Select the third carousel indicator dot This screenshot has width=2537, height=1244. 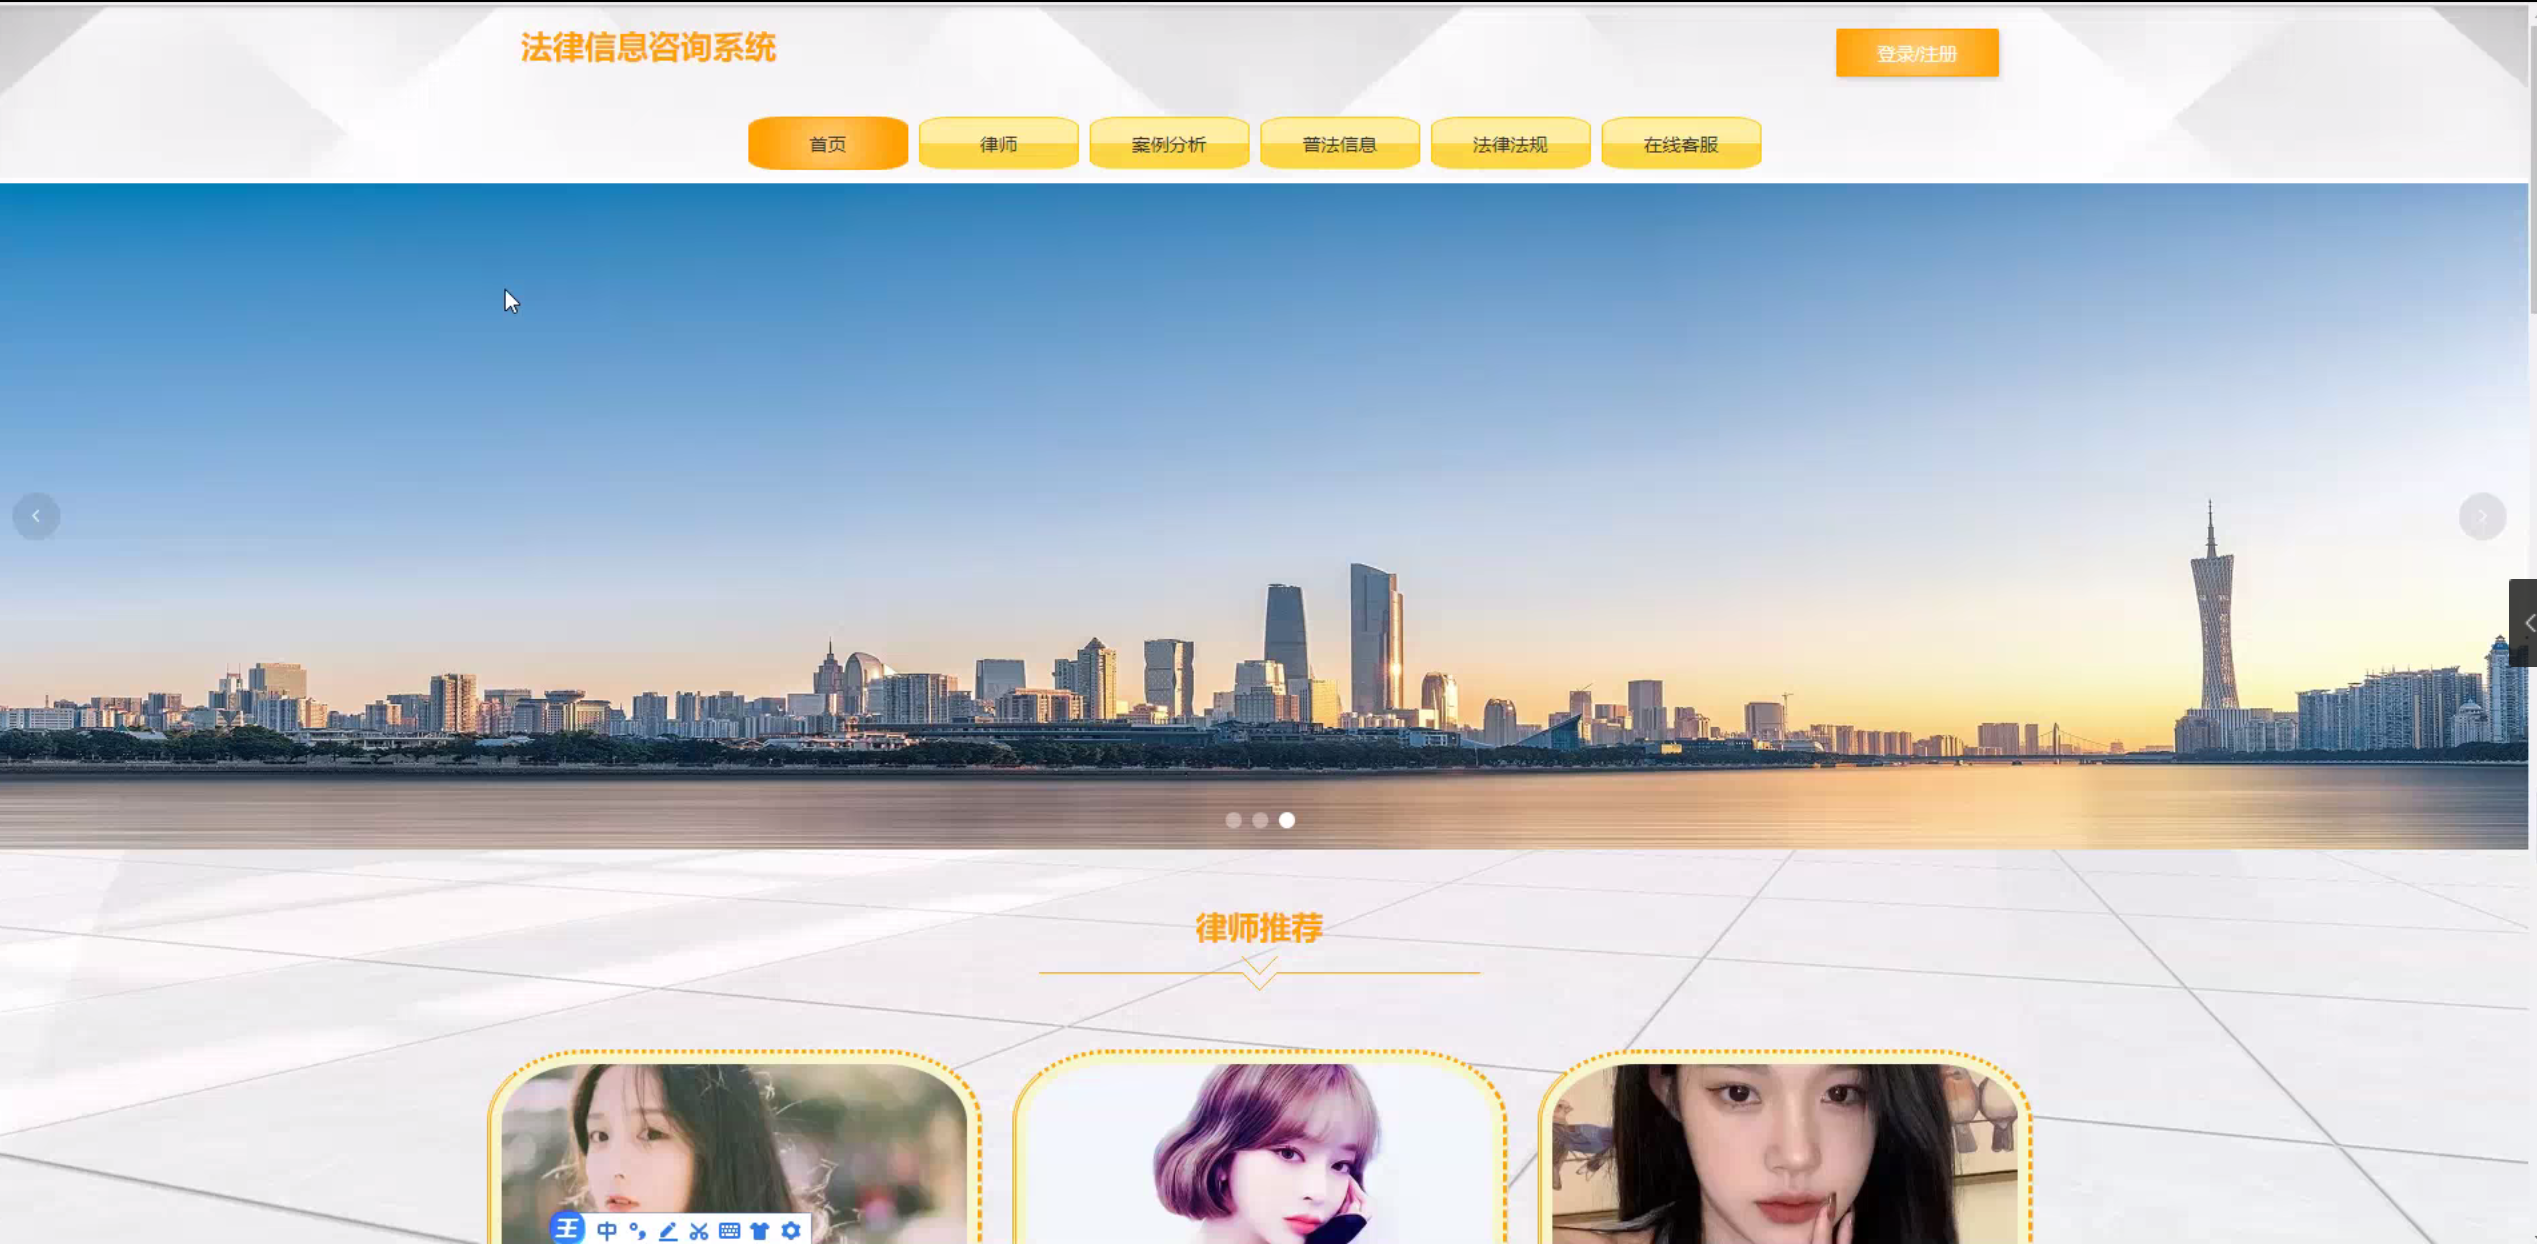point(1287,820)
